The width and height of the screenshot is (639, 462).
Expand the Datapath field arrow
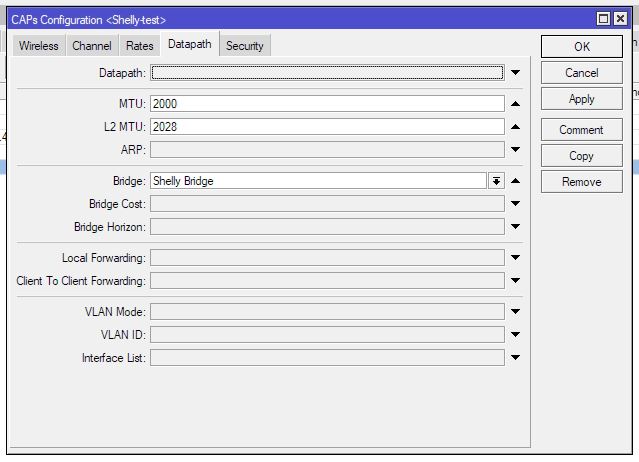point(515,73)
